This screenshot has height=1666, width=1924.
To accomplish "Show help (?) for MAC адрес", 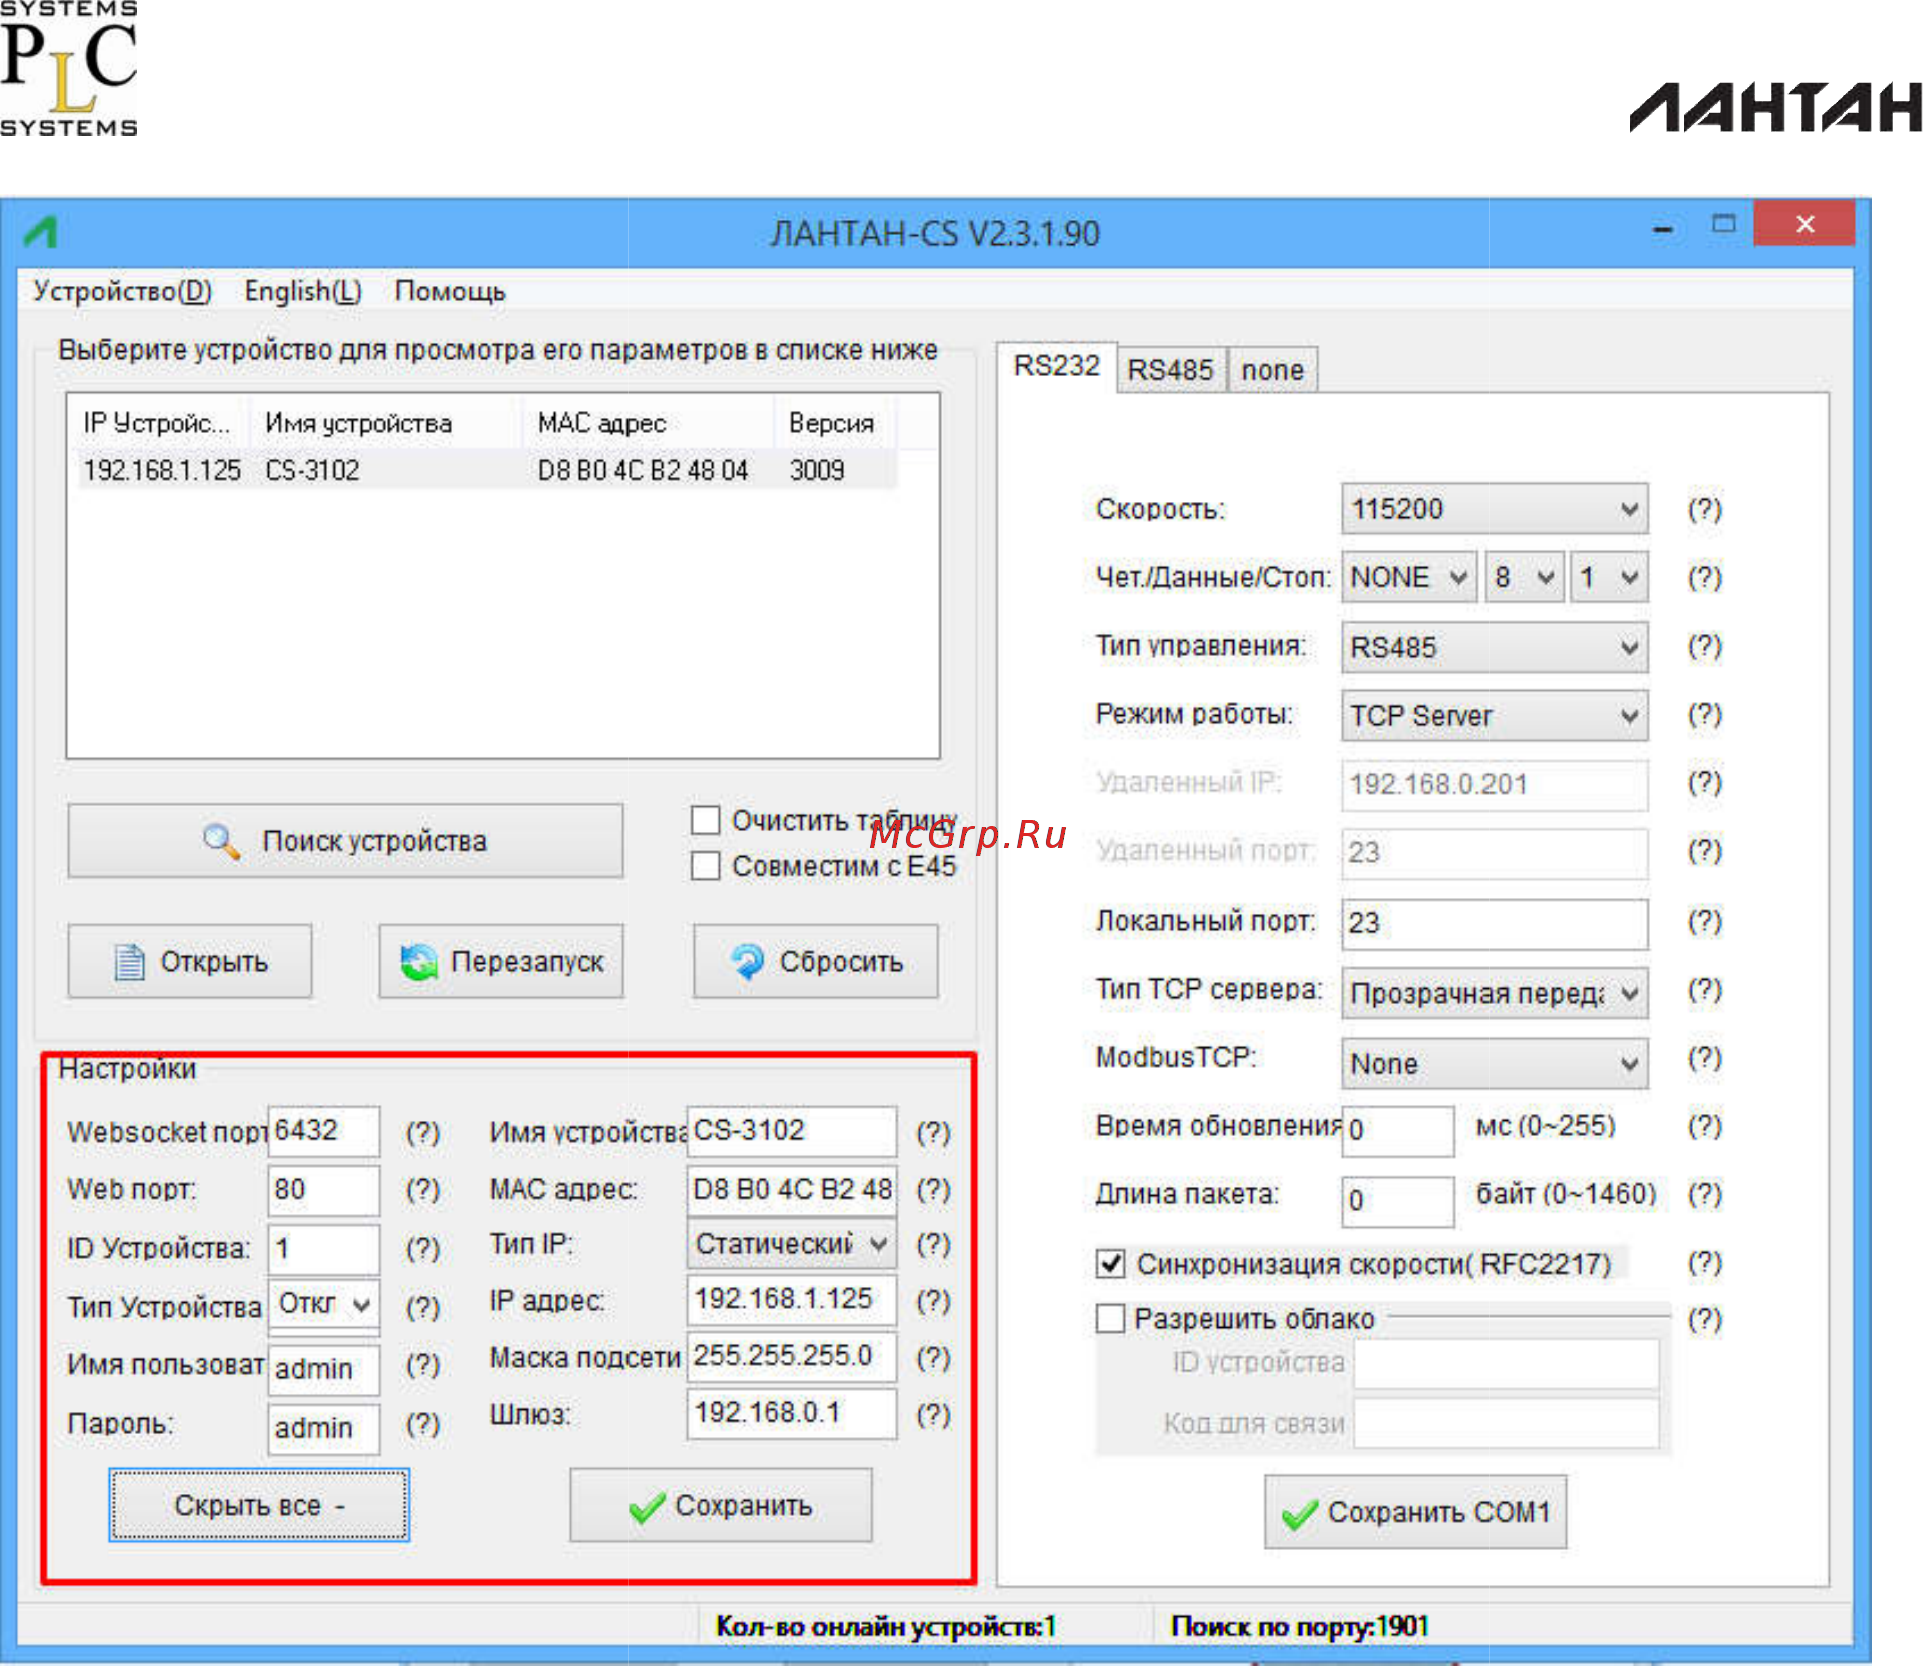I will pyautogui.click(x=934, y=1190).
